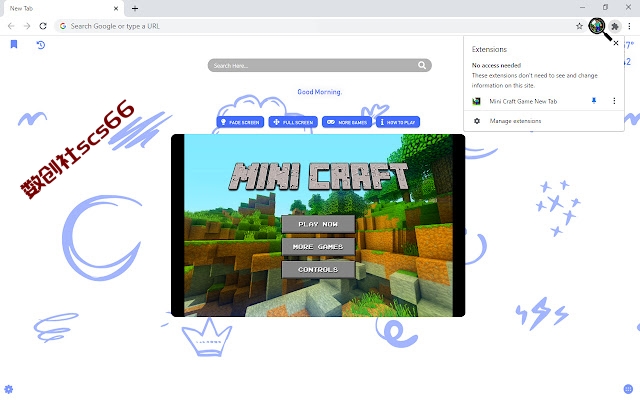Restore down the Chrome window

605,7
